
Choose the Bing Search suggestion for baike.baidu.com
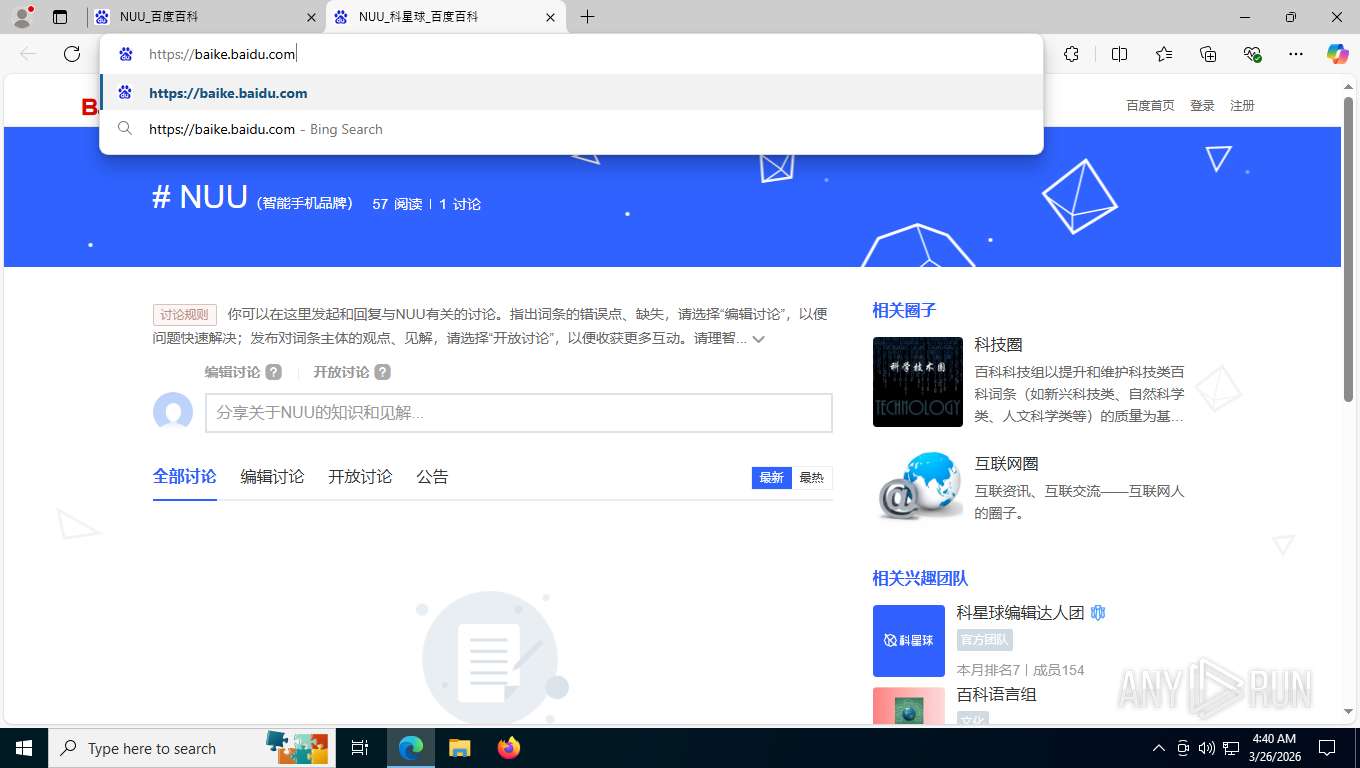click(x=571, y=129)
